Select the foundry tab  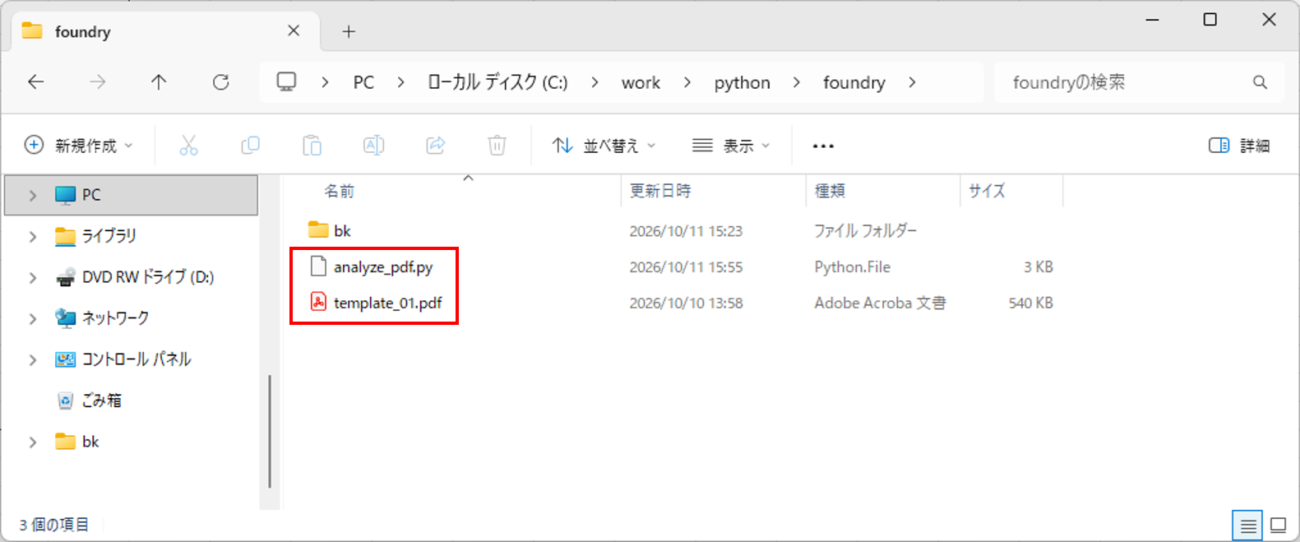click(x=164, y=31)
